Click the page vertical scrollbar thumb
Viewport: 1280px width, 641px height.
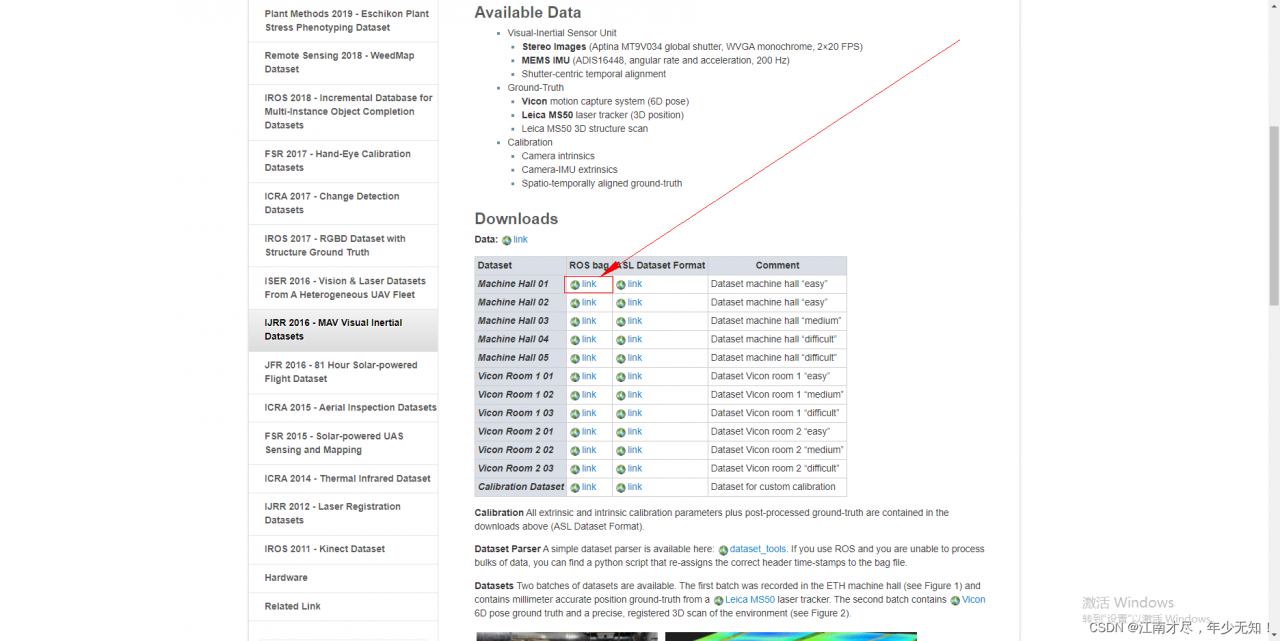pyautogui.click(x=1273, y=215)
